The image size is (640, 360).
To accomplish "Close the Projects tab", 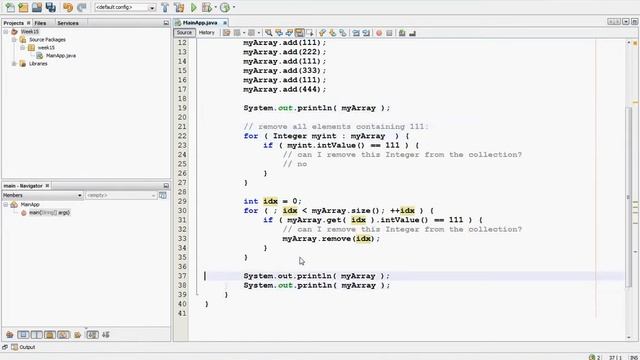I will 29,23.
